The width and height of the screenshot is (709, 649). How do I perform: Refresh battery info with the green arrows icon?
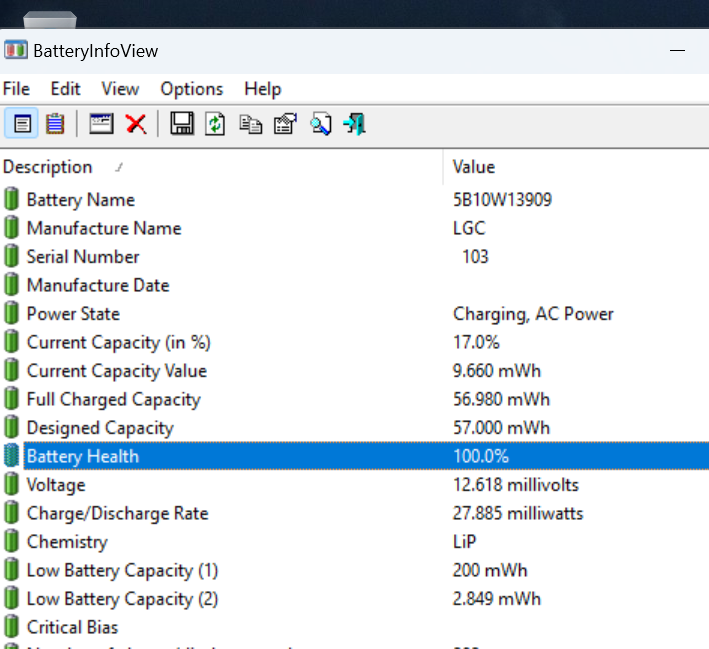[215, 123]
